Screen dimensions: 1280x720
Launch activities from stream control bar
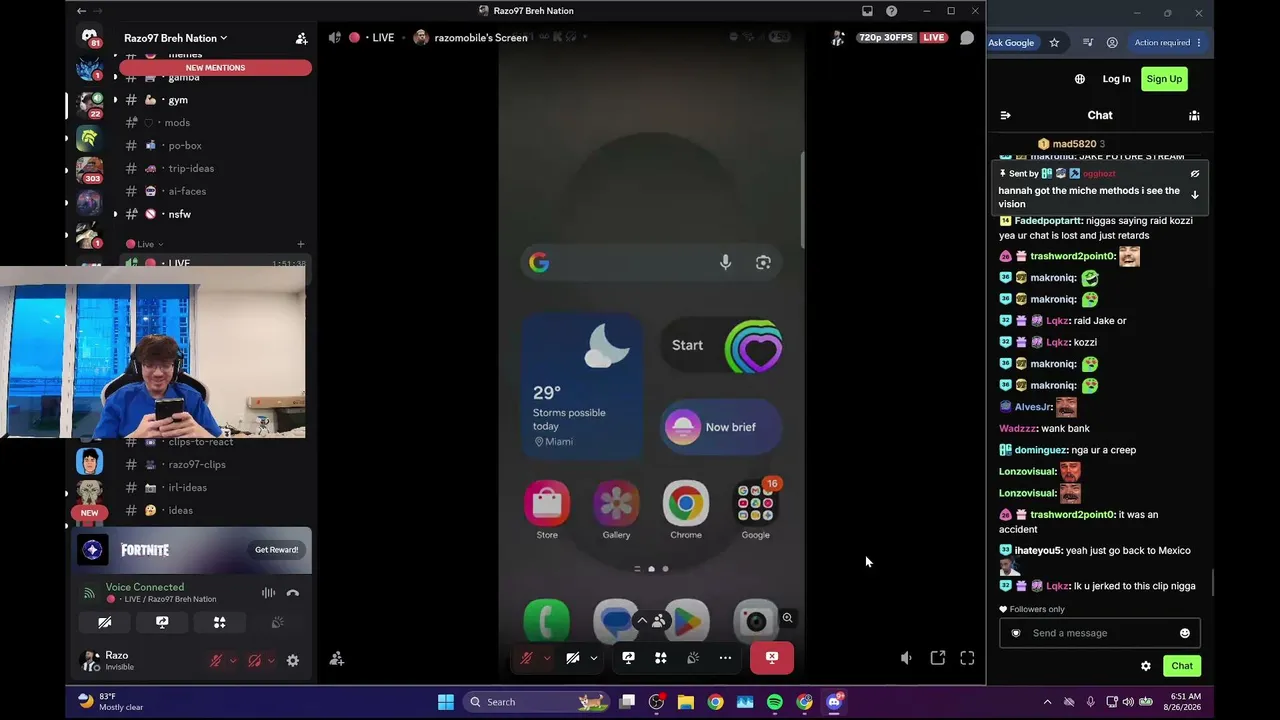tap(660, 658)
